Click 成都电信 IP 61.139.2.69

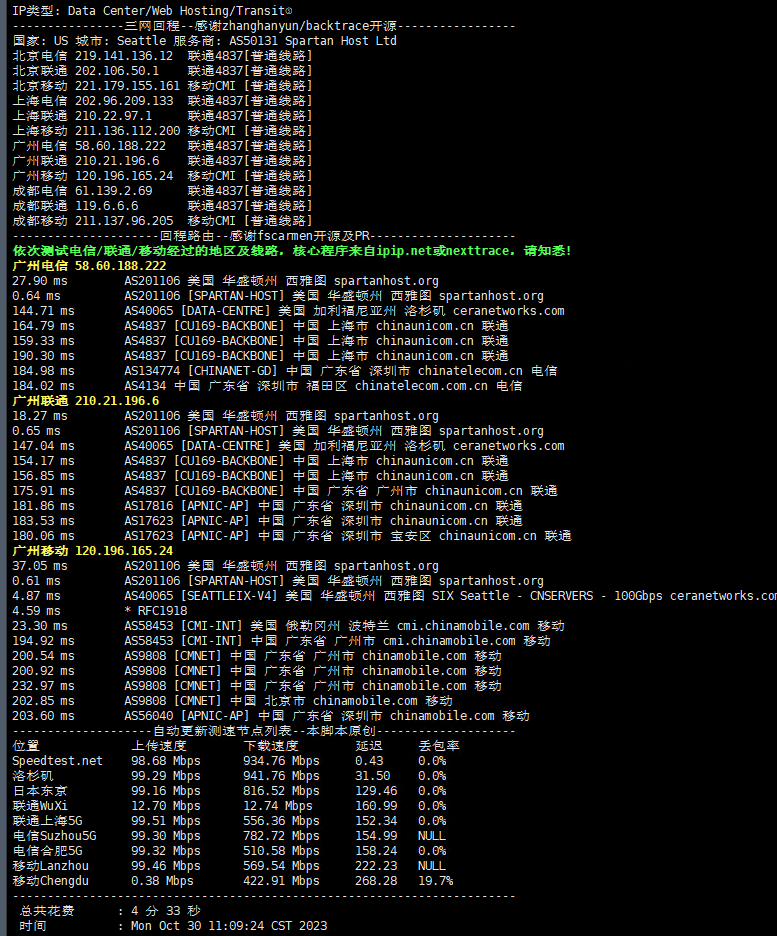point(113,191)
